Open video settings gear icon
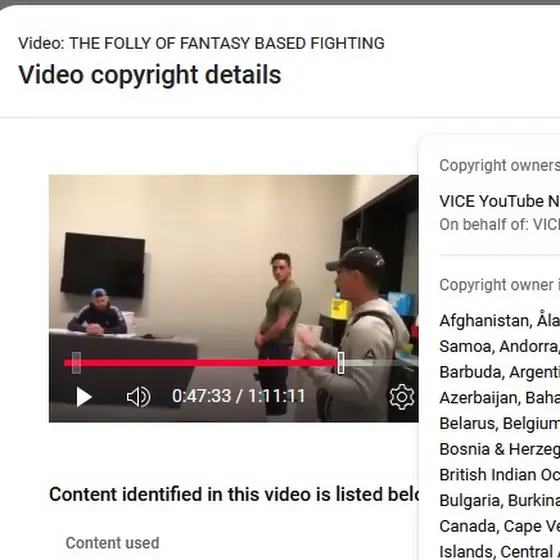Image resolution: width=560 pixels, height=560 pixels. [402, 397]
